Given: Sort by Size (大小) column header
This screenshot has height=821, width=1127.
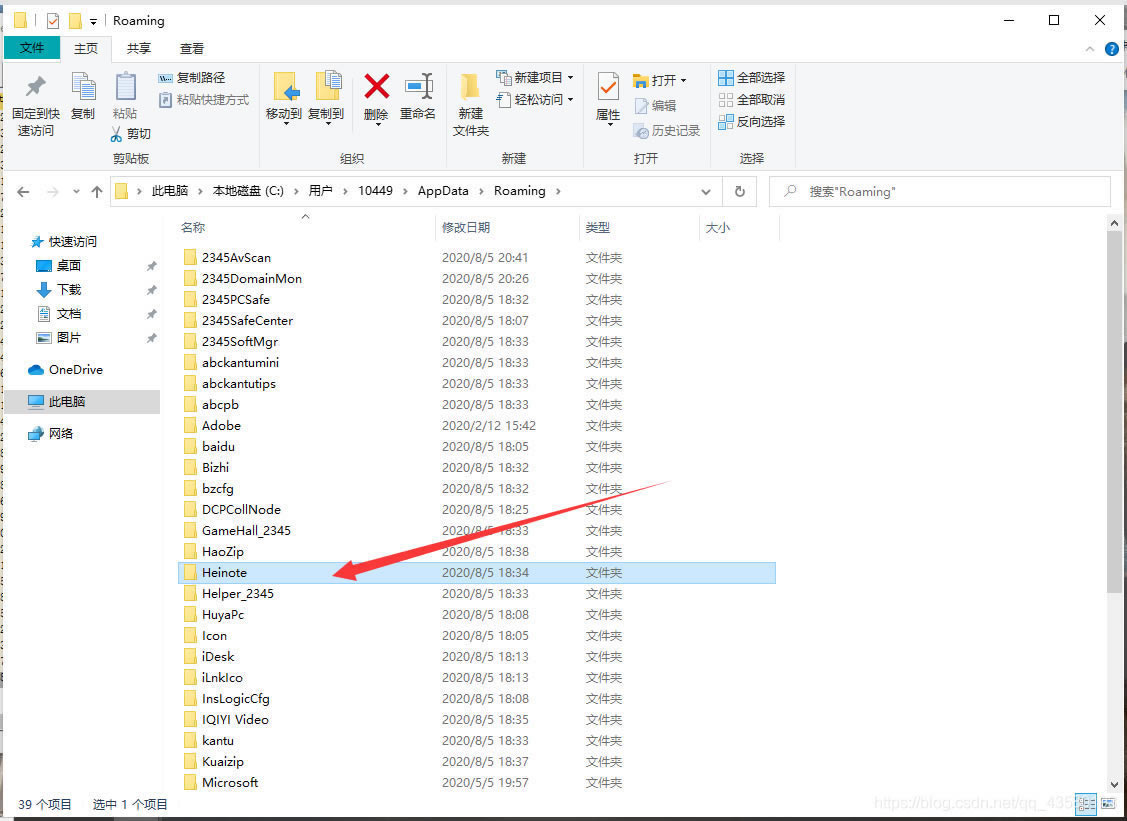Looking at the screenshot, I should tap(740, 228).
